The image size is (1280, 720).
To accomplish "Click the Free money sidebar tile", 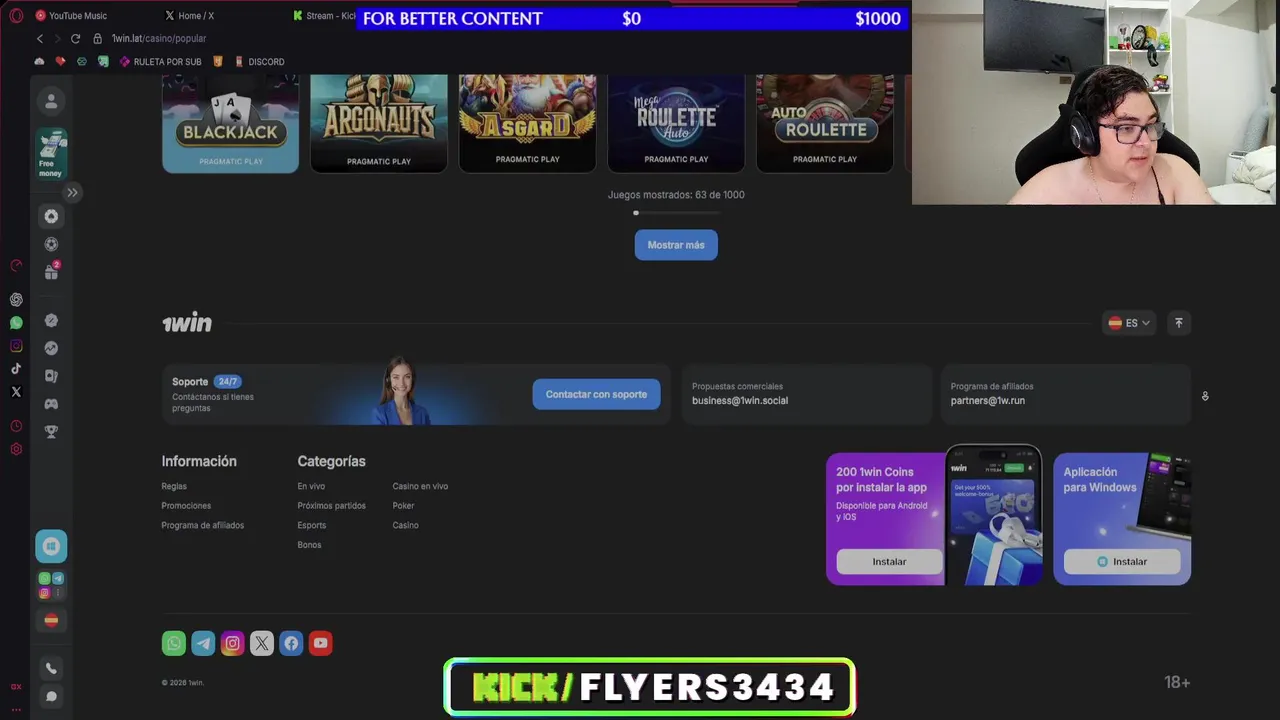I will (51, 155).
